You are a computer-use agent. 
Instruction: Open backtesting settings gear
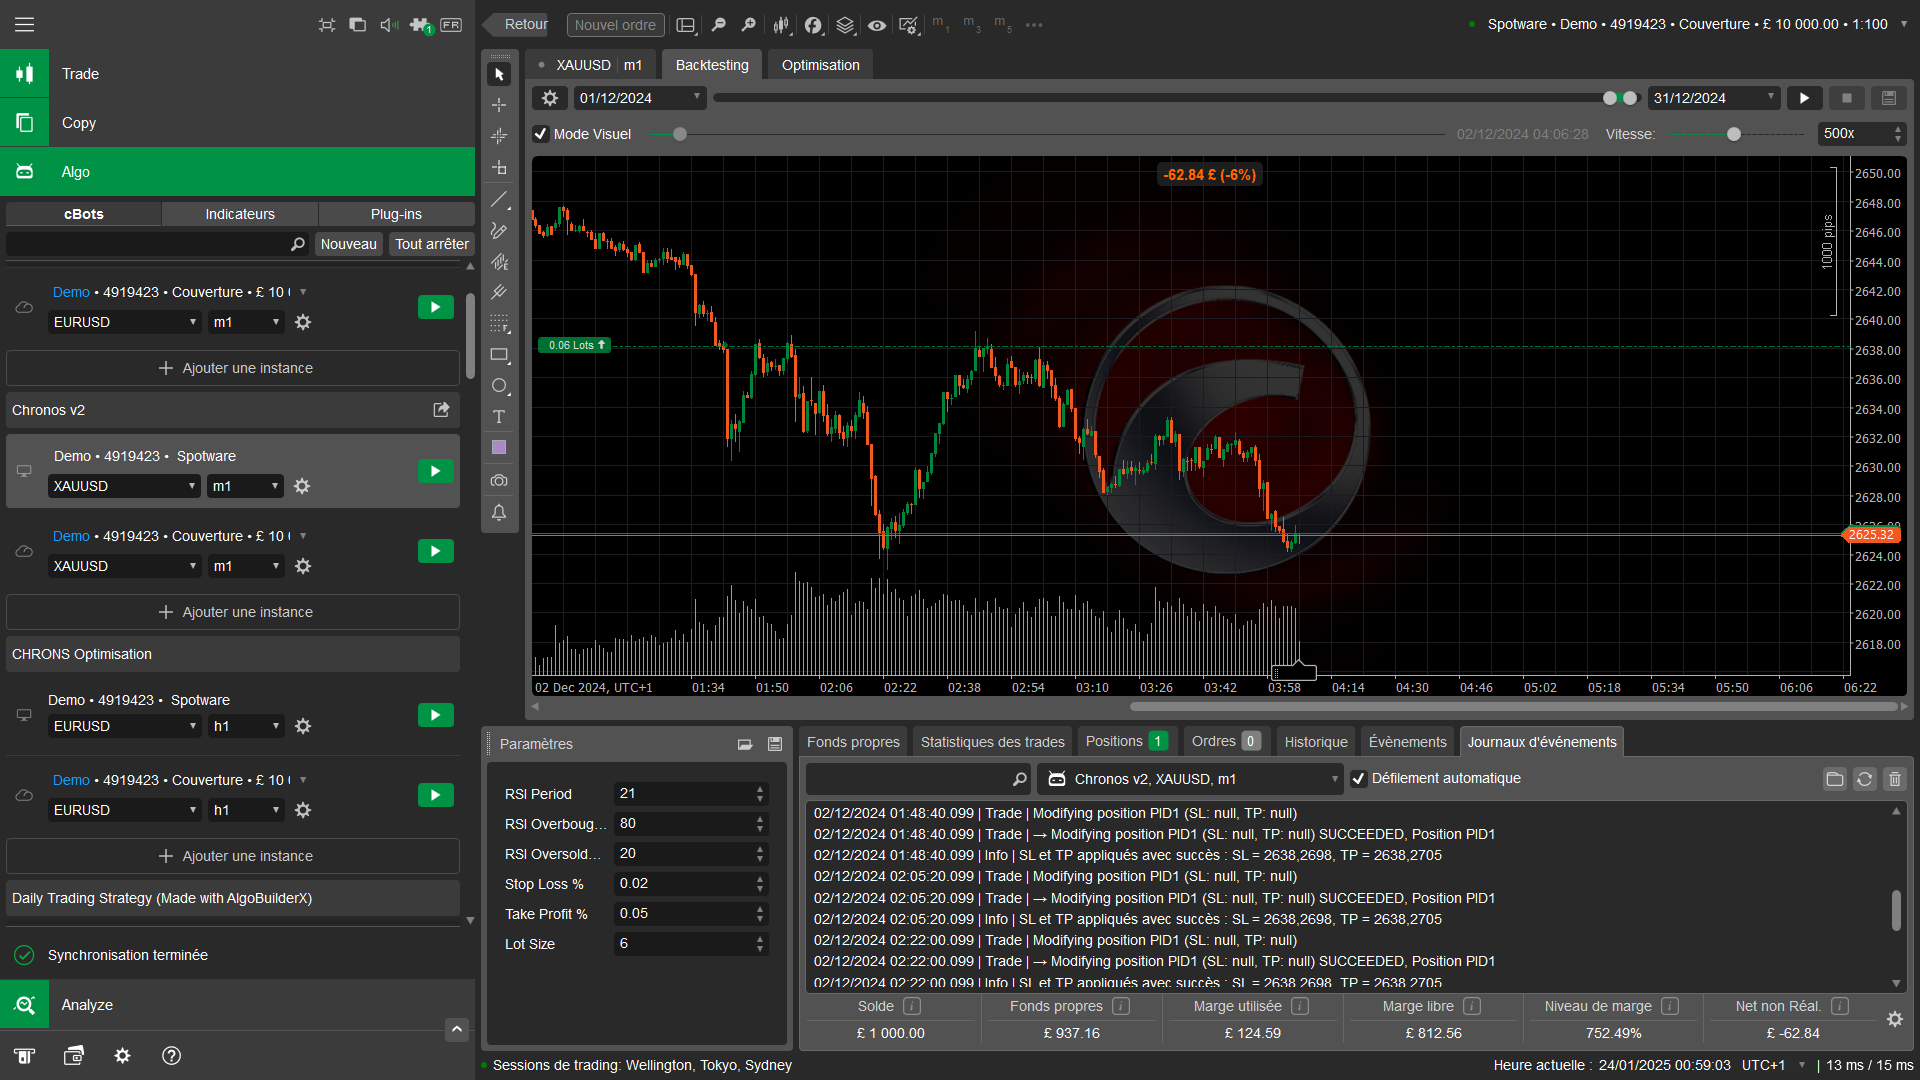(x=550, y=98)
